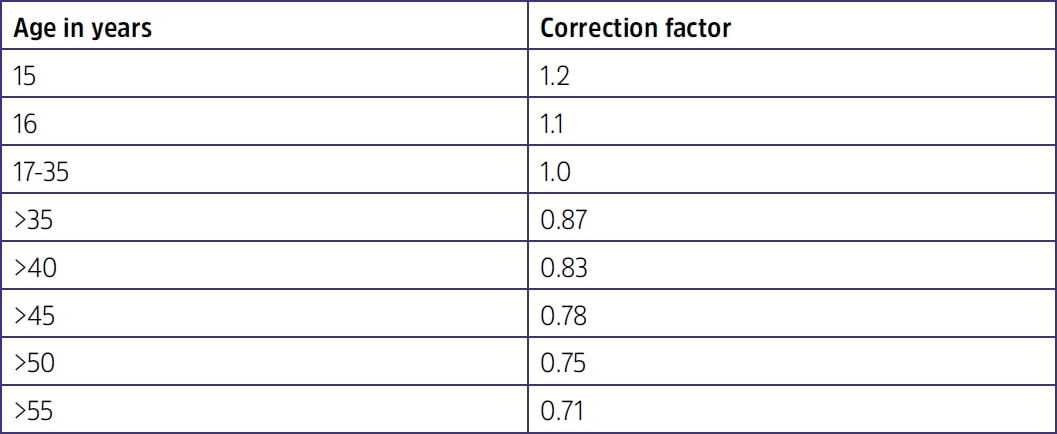Select the 0.87 correction factor value
This screenshot has width=1057, height=434.
click(562, 221)
